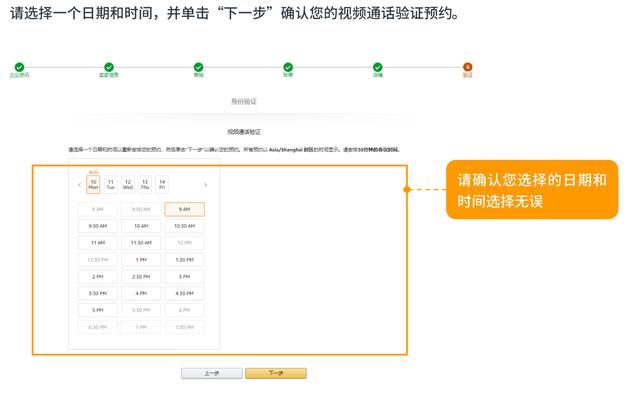Screen dimensions: 640x394
Task: Click the first green checkmark progress step
Action: (19, 67)
